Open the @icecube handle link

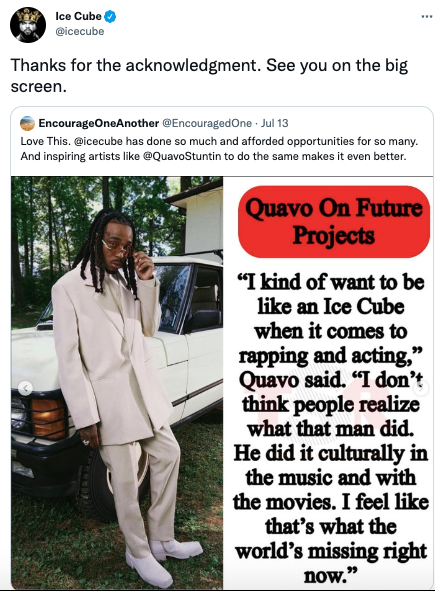coord(80,31)
